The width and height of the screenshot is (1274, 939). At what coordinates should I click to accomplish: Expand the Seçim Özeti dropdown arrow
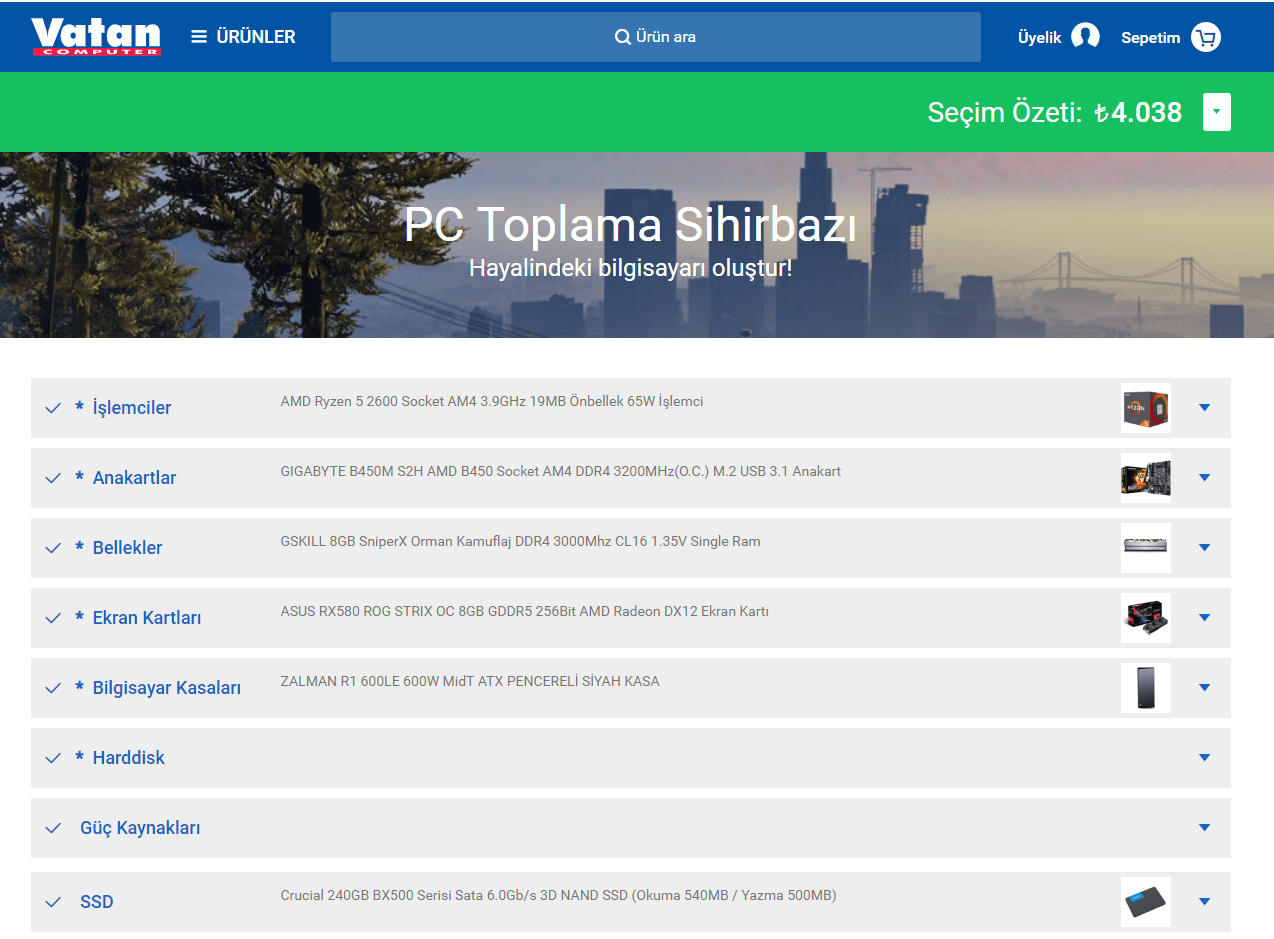(x=1216, y=112)
